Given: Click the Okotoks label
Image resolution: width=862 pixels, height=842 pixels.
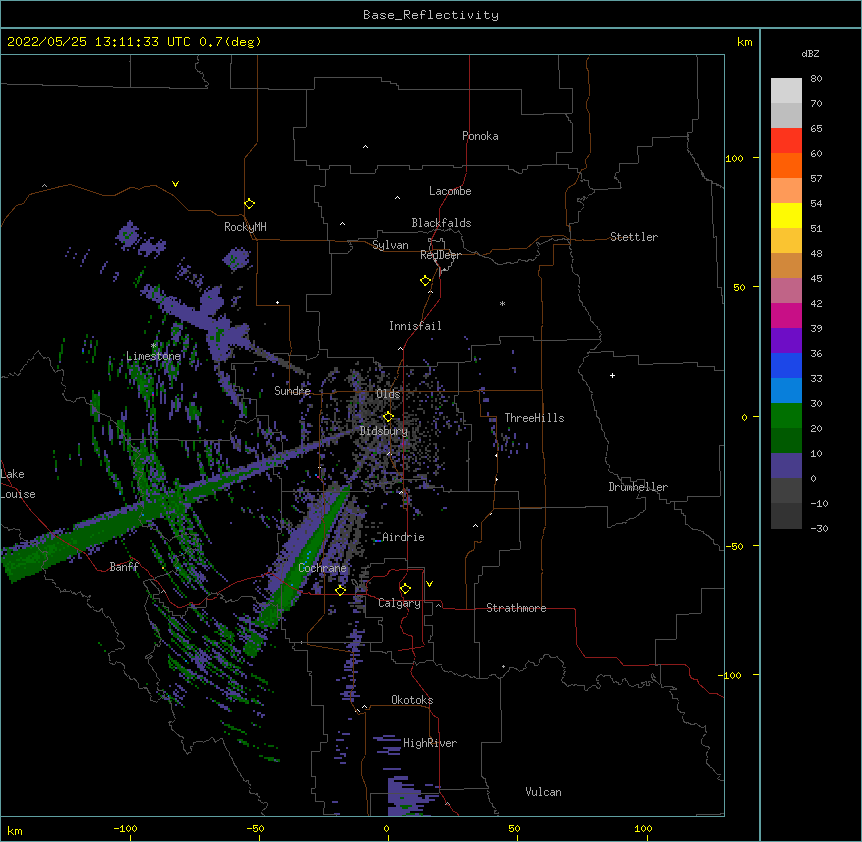Looking at the screenshot, I should (412, 700).
